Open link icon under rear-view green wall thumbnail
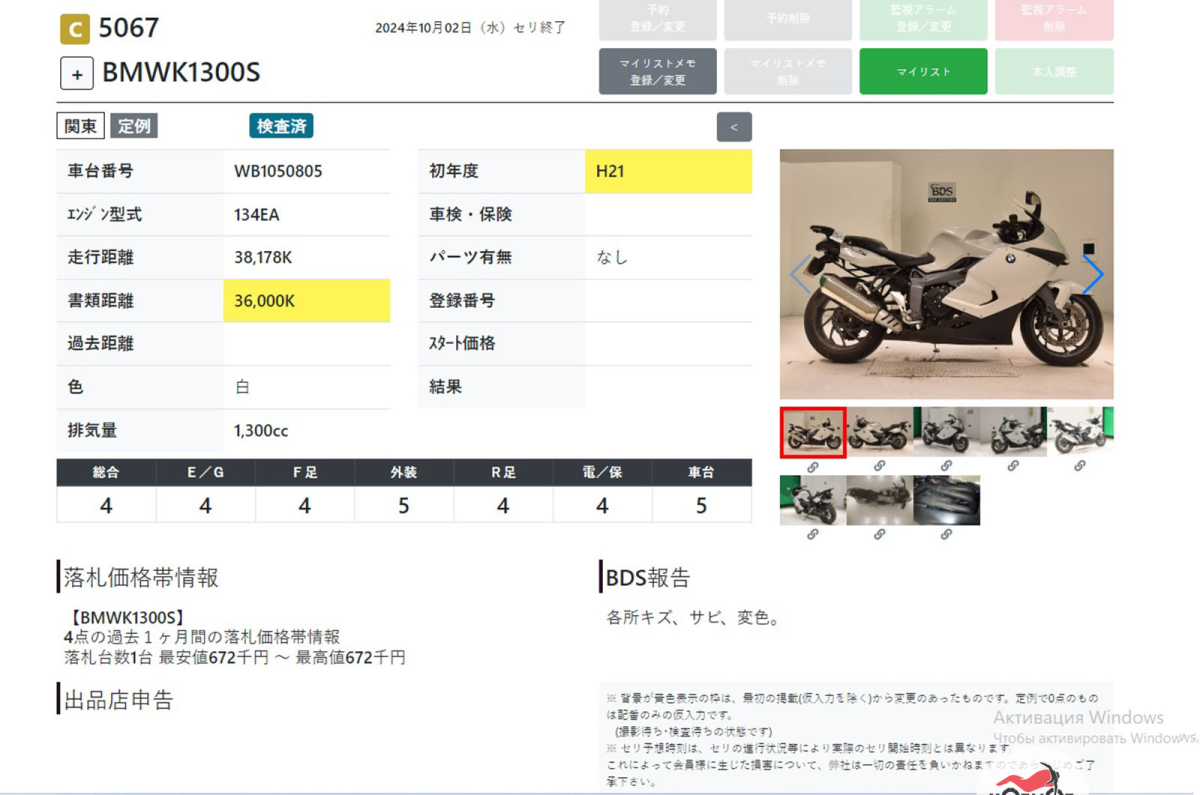1200x795 pixels. point(813,535)
